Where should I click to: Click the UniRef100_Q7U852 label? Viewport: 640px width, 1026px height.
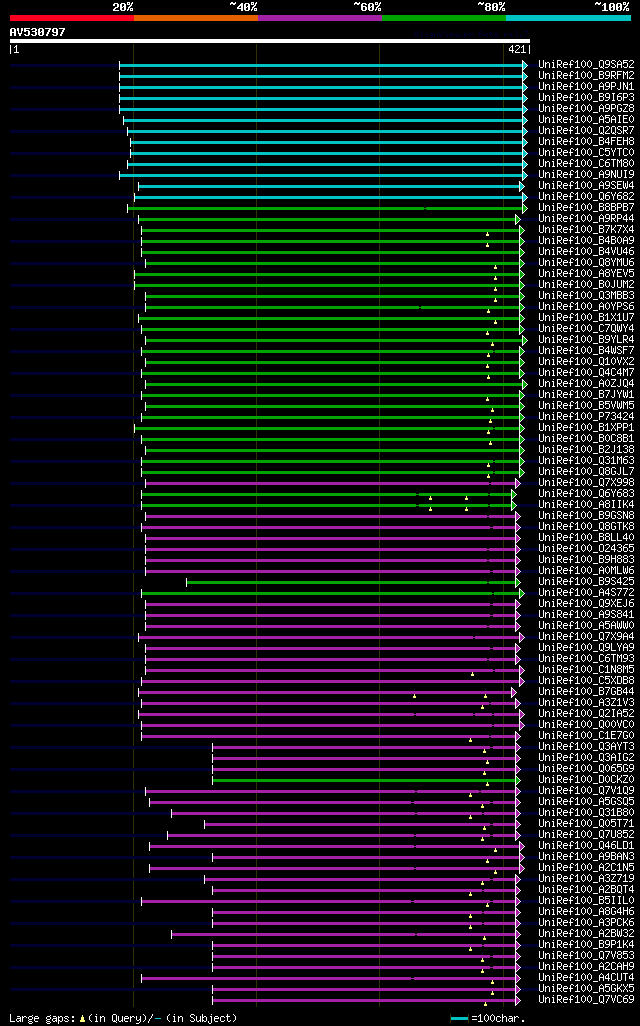click(x=586, y=834)
